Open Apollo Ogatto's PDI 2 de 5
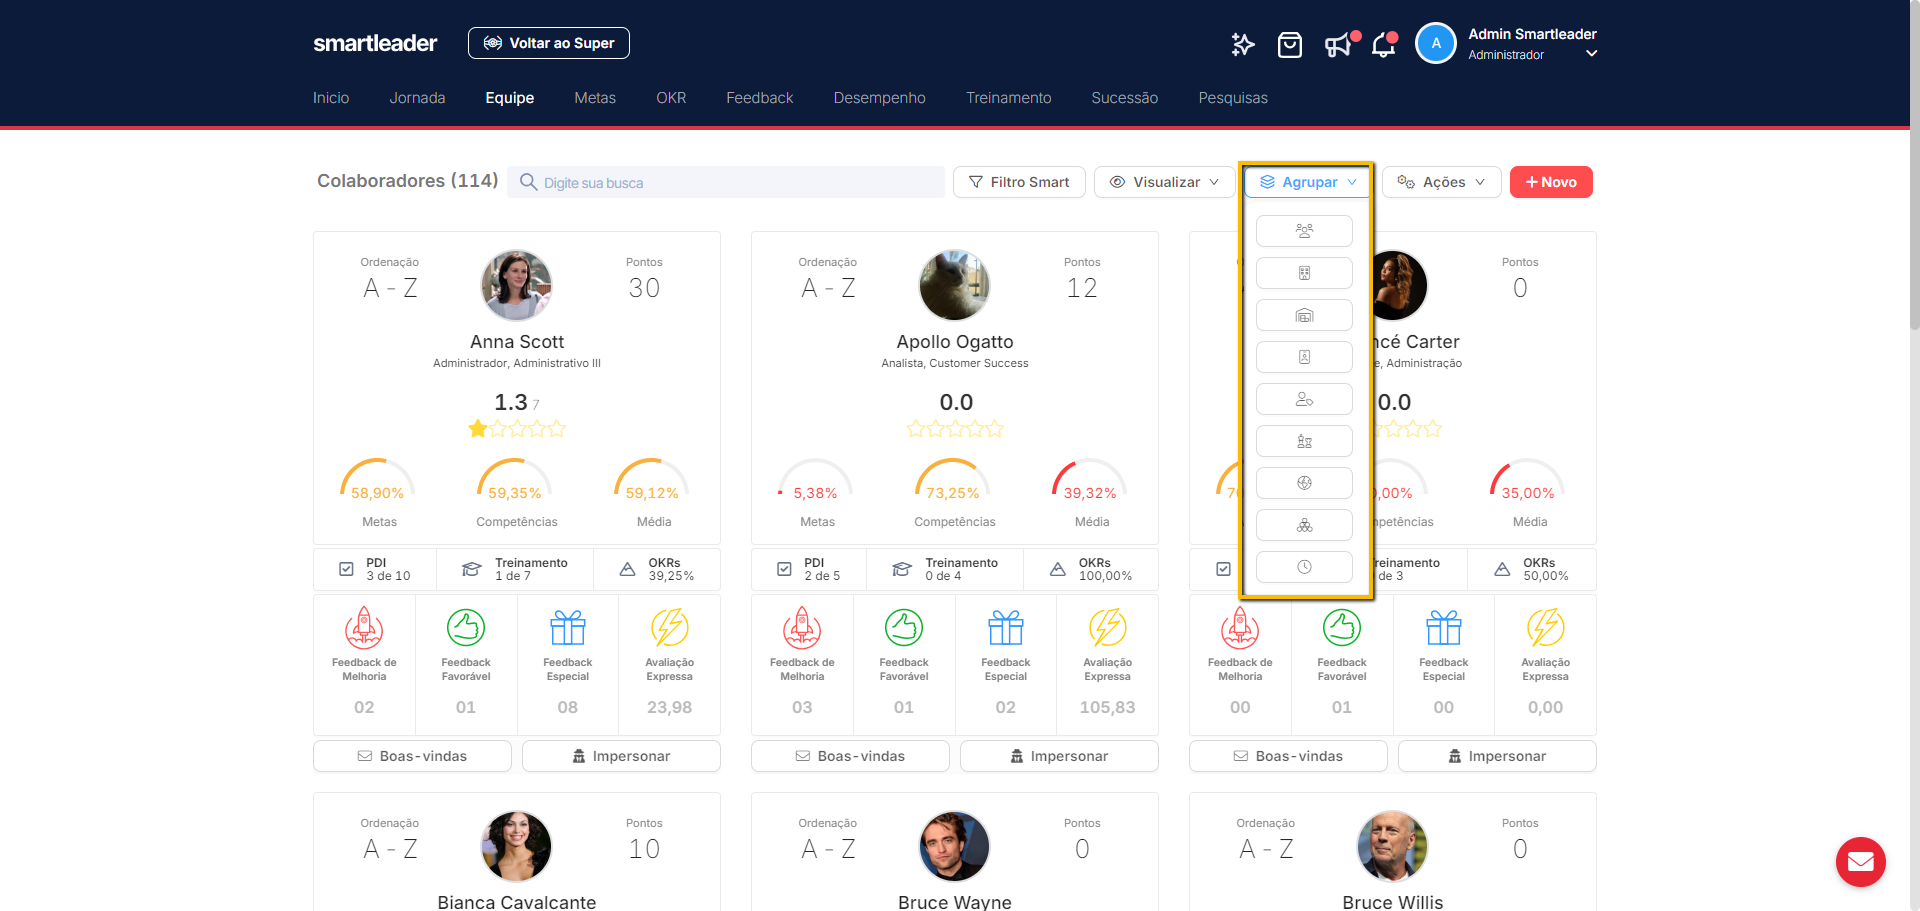 809,569
